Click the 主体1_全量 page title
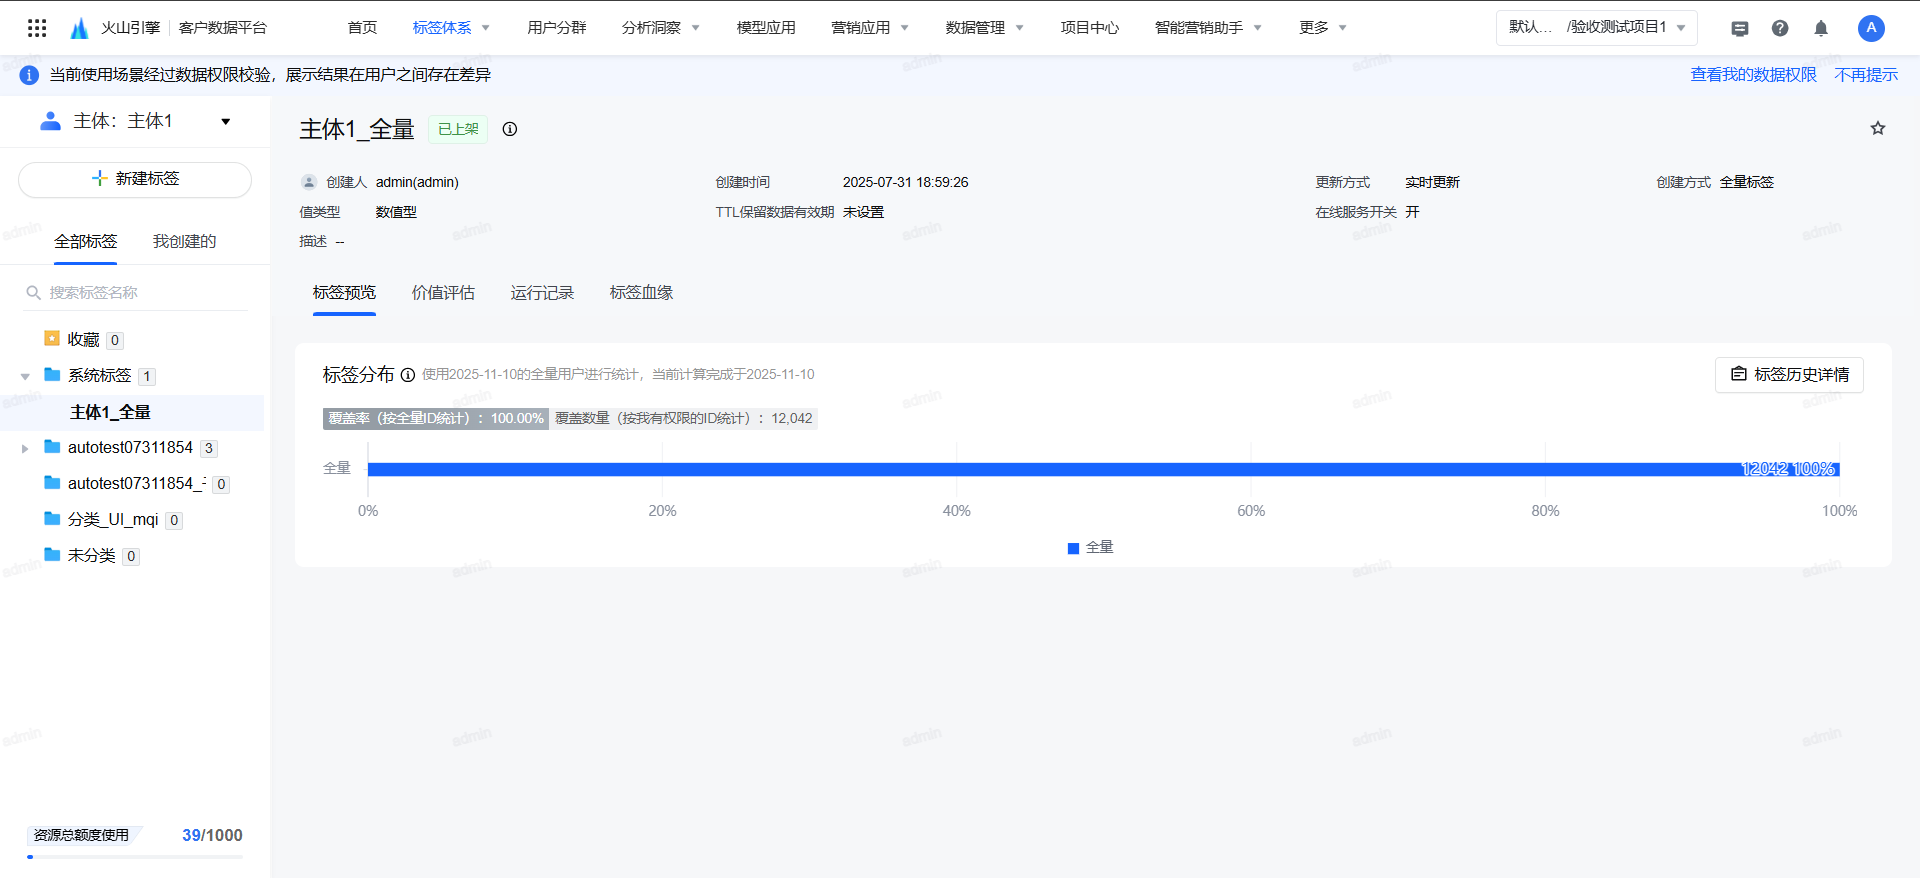The height and width of the screenshot is (878, 1920). [357, 129]
